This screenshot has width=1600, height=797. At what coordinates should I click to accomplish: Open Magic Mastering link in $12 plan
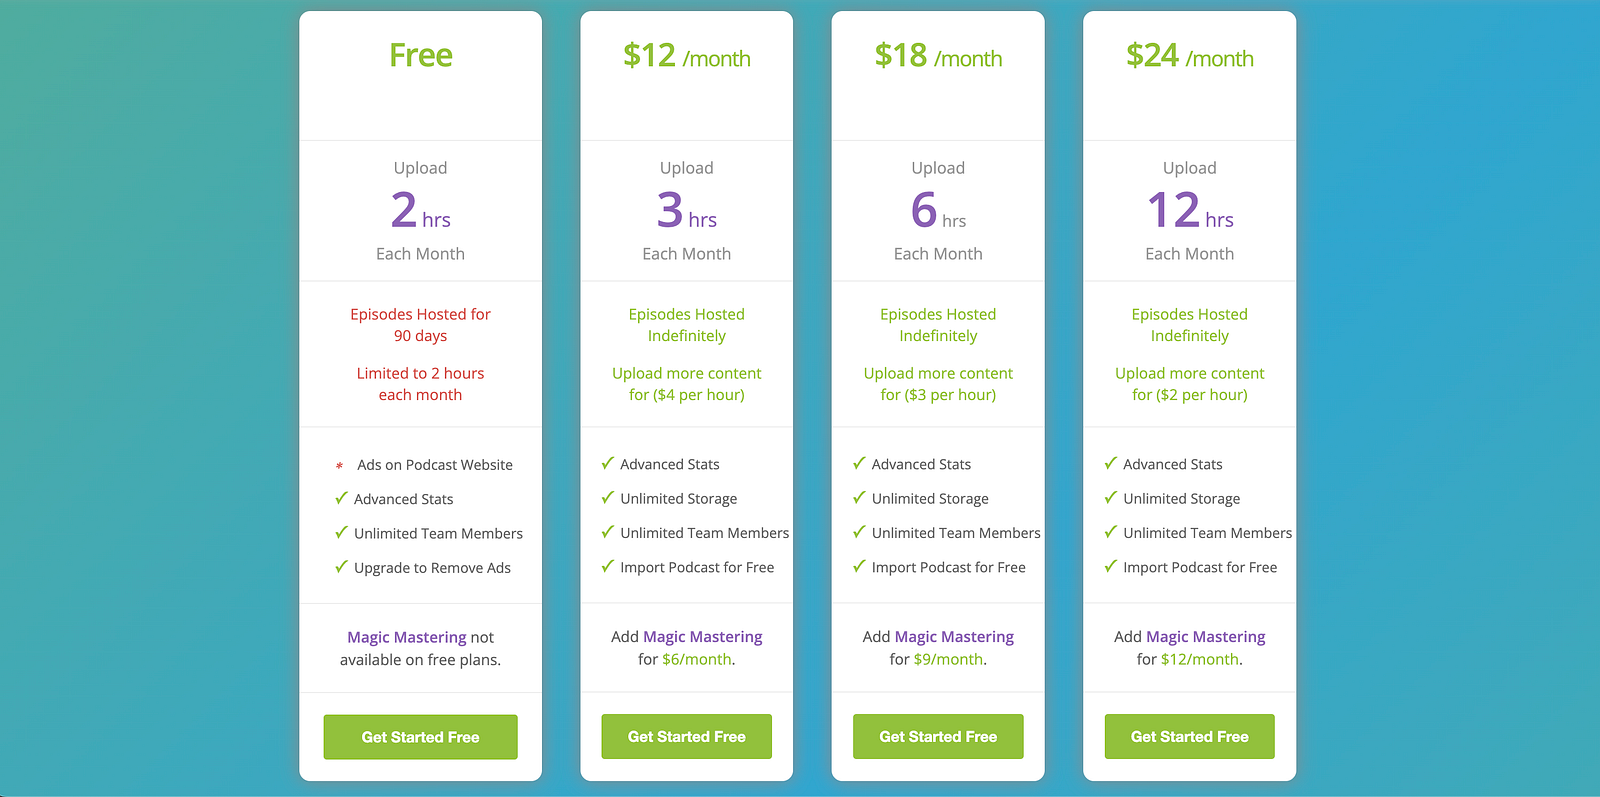click(x=702, y=637)
